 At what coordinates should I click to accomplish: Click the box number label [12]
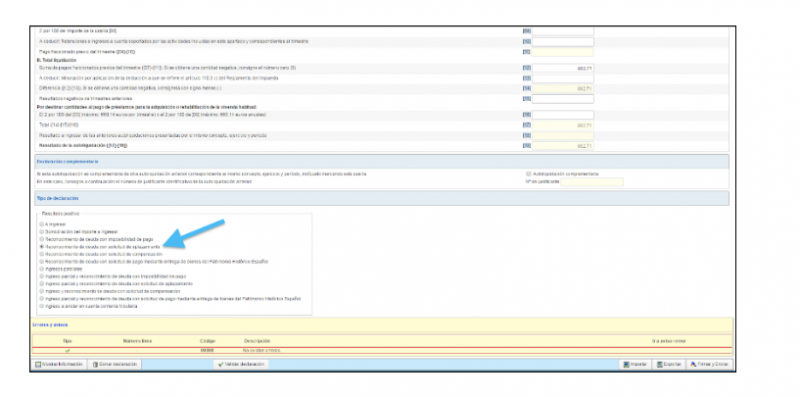point(527,68)
